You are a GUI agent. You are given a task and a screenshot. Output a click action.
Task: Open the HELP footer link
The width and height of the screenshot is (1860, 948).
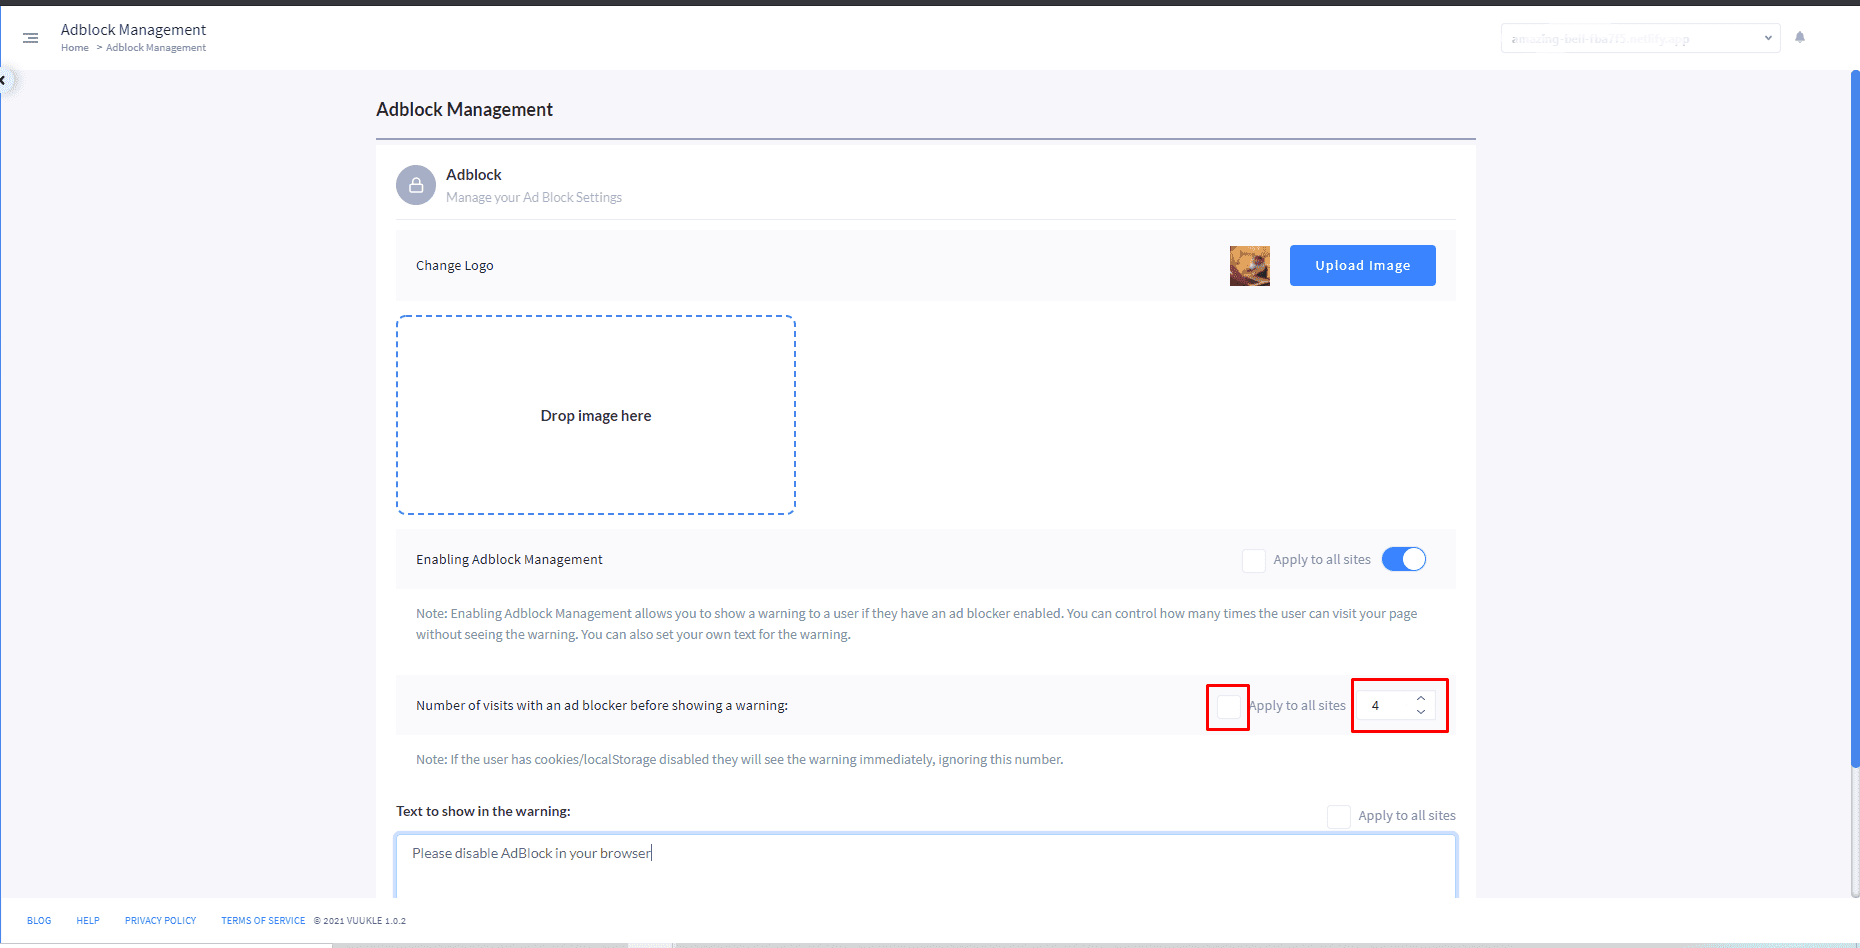point(88,921)
